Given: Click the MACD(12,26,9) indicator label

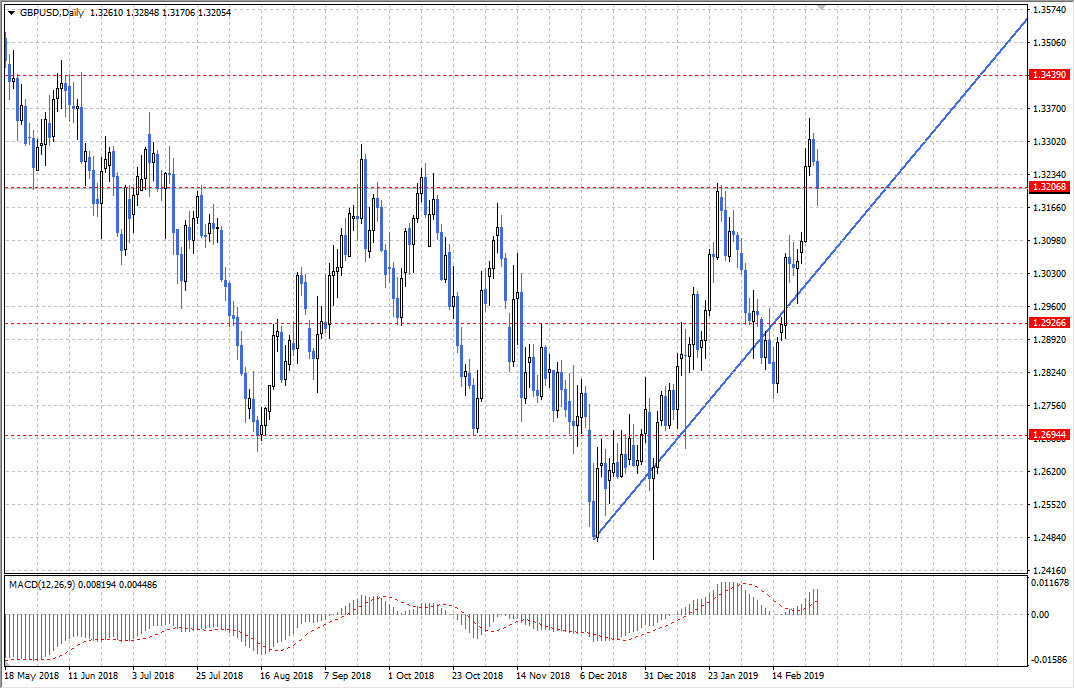Looking at the screenshot, I should 43,585.
